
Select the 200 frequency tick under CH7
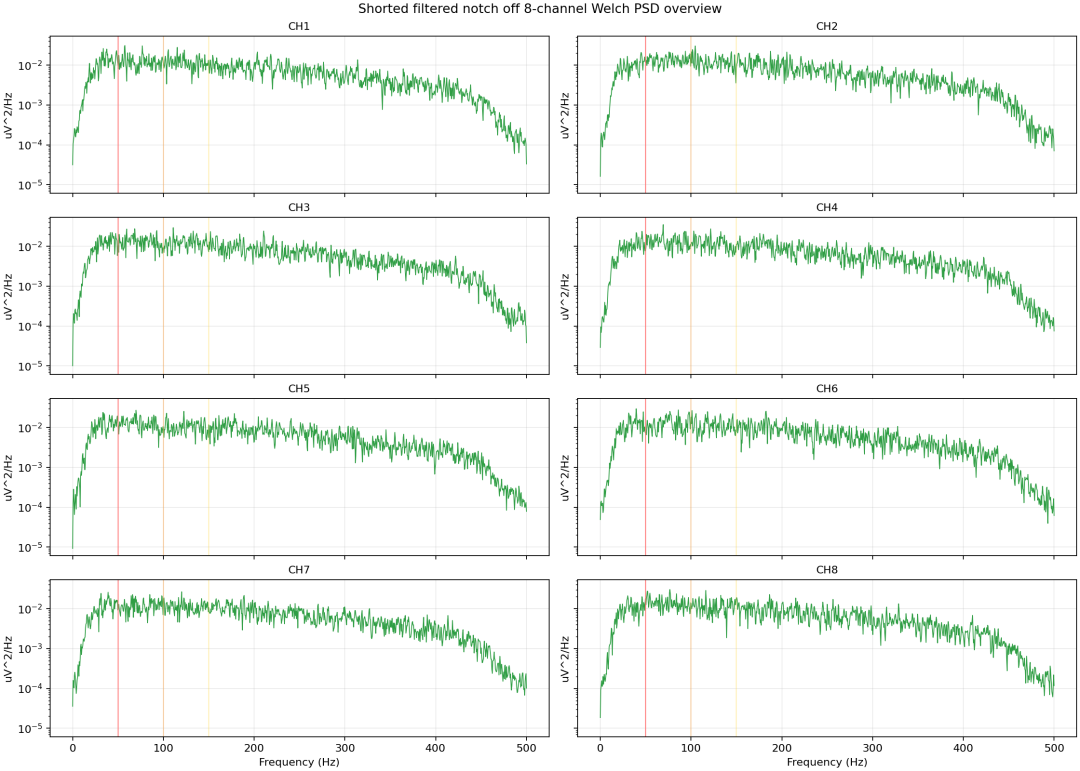click(254, 748)
